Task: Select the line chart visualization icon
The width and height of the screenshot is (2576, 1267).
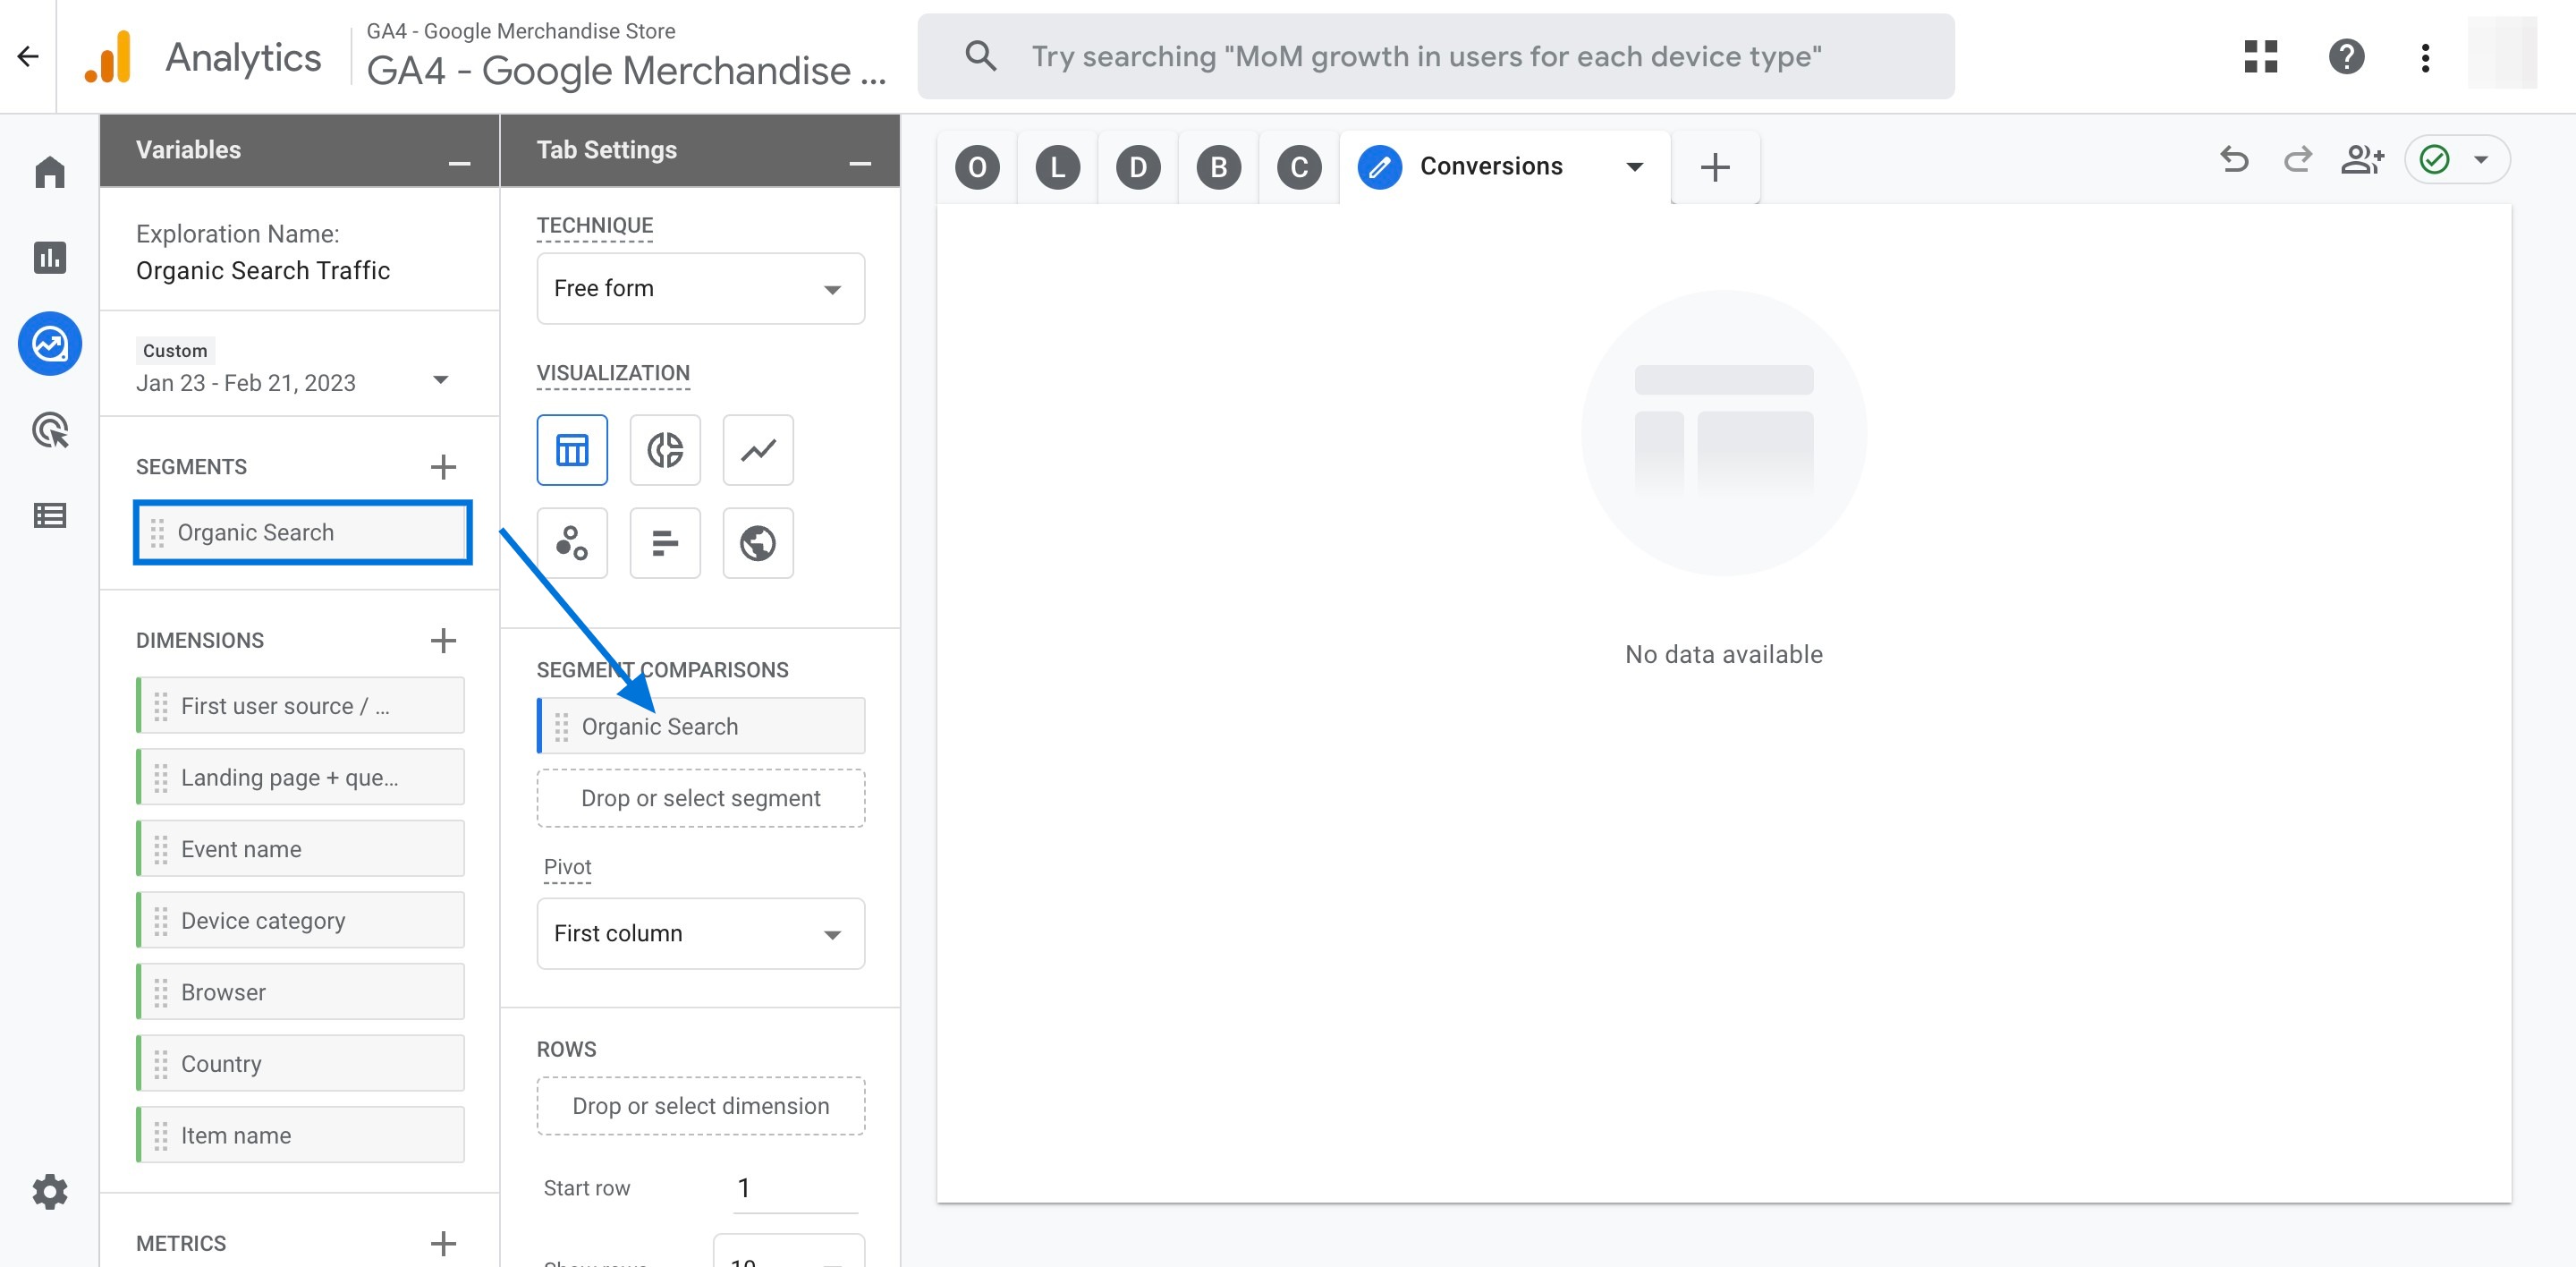Action: point(756,450)
